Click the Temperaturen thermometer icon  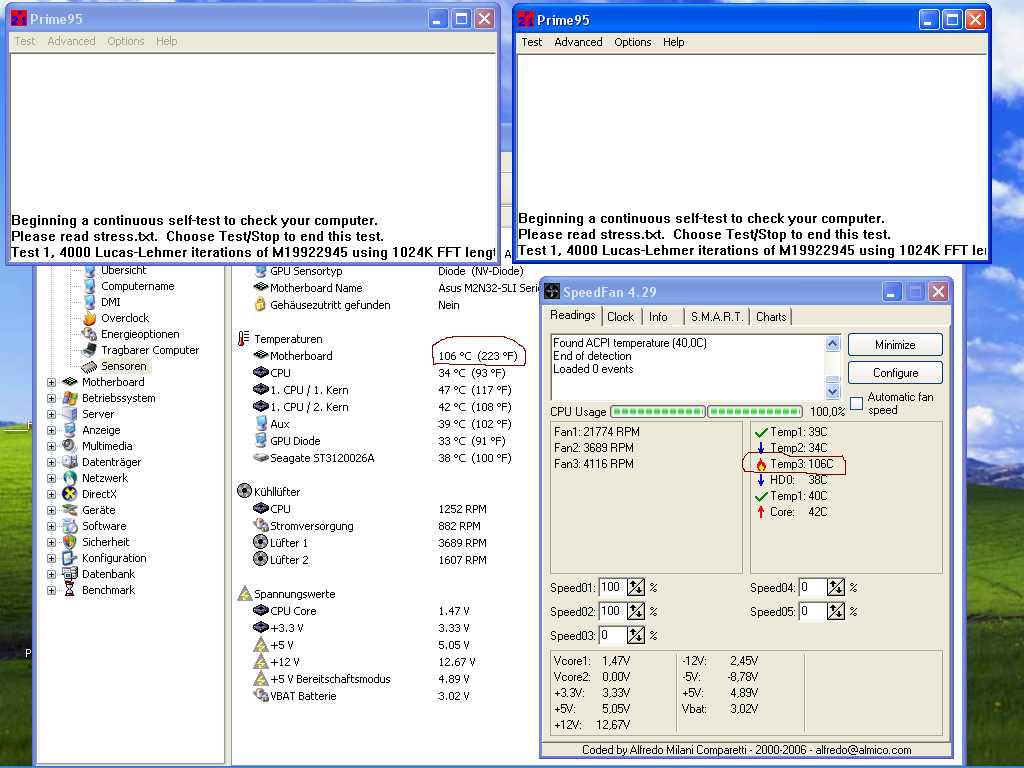click(244, 338)
